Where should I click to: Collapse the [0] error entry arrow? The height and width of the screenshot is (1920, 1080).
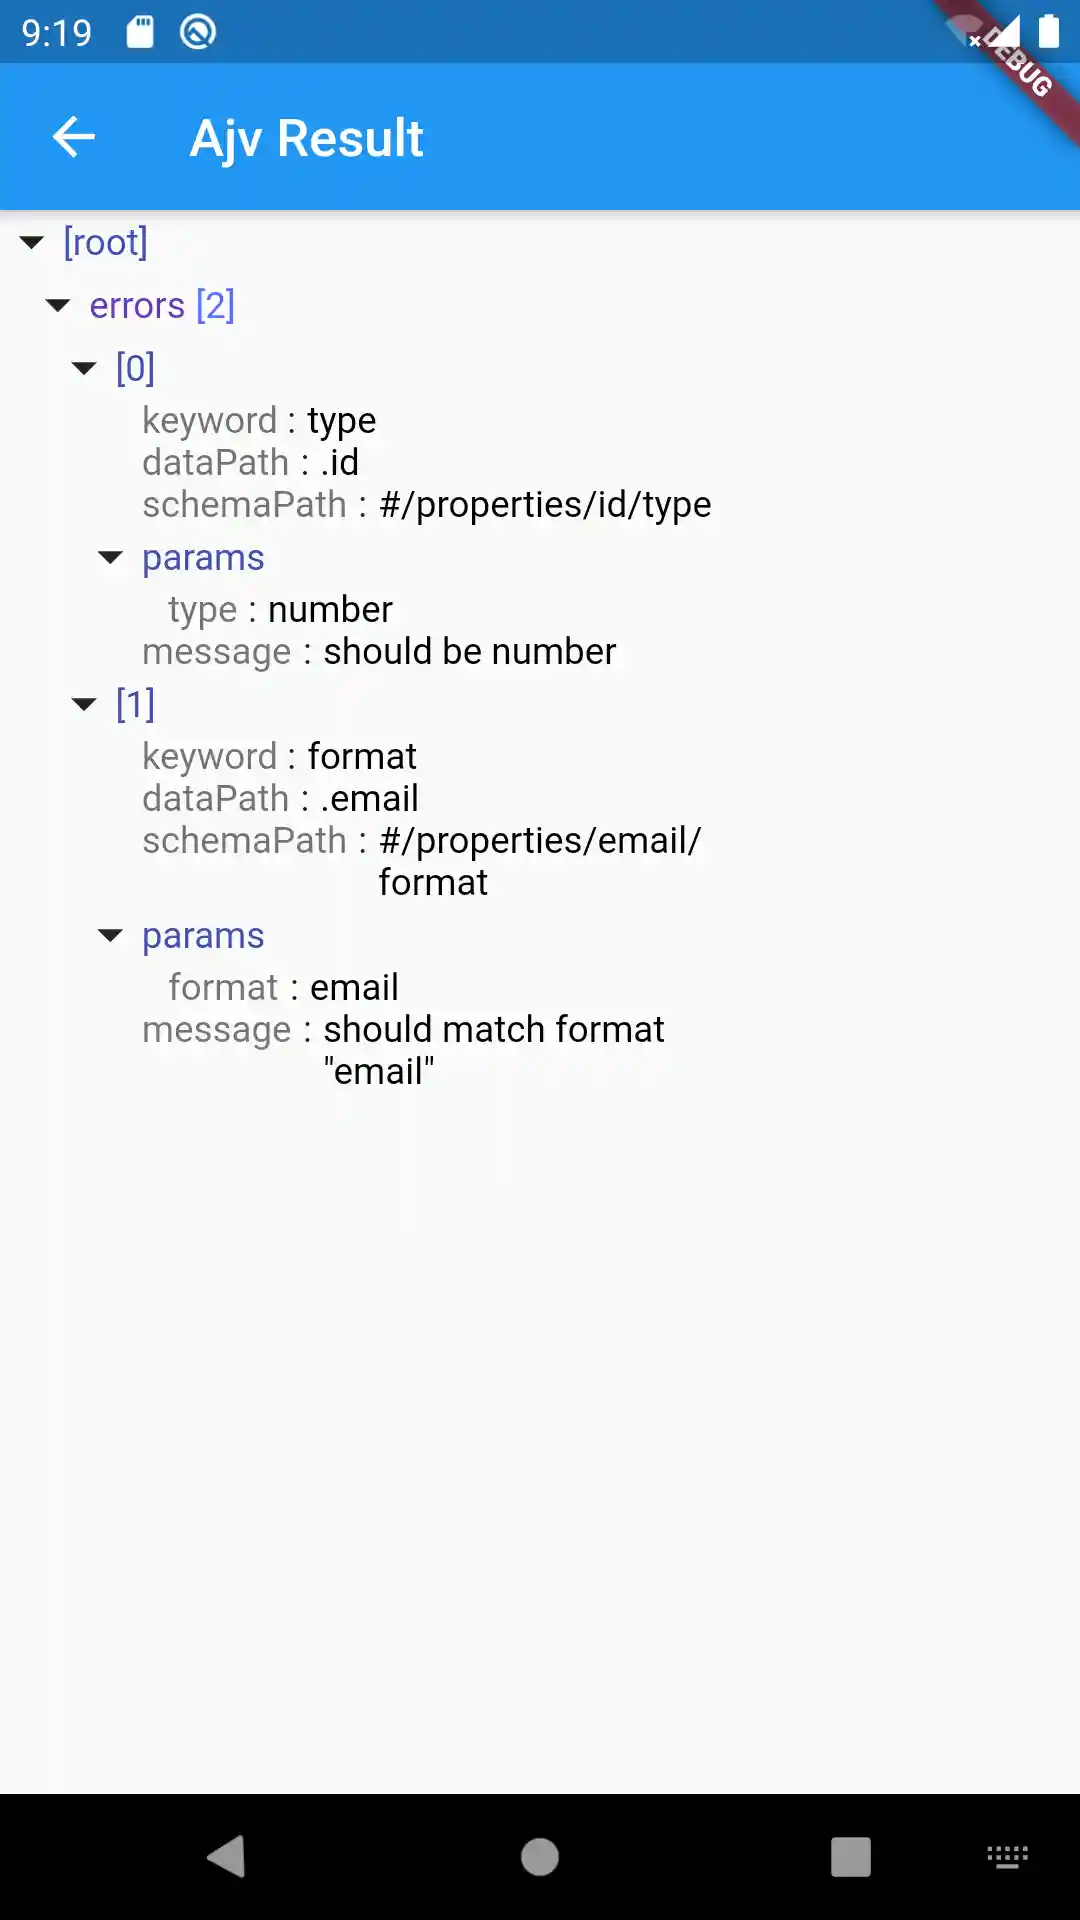[85, 368]
